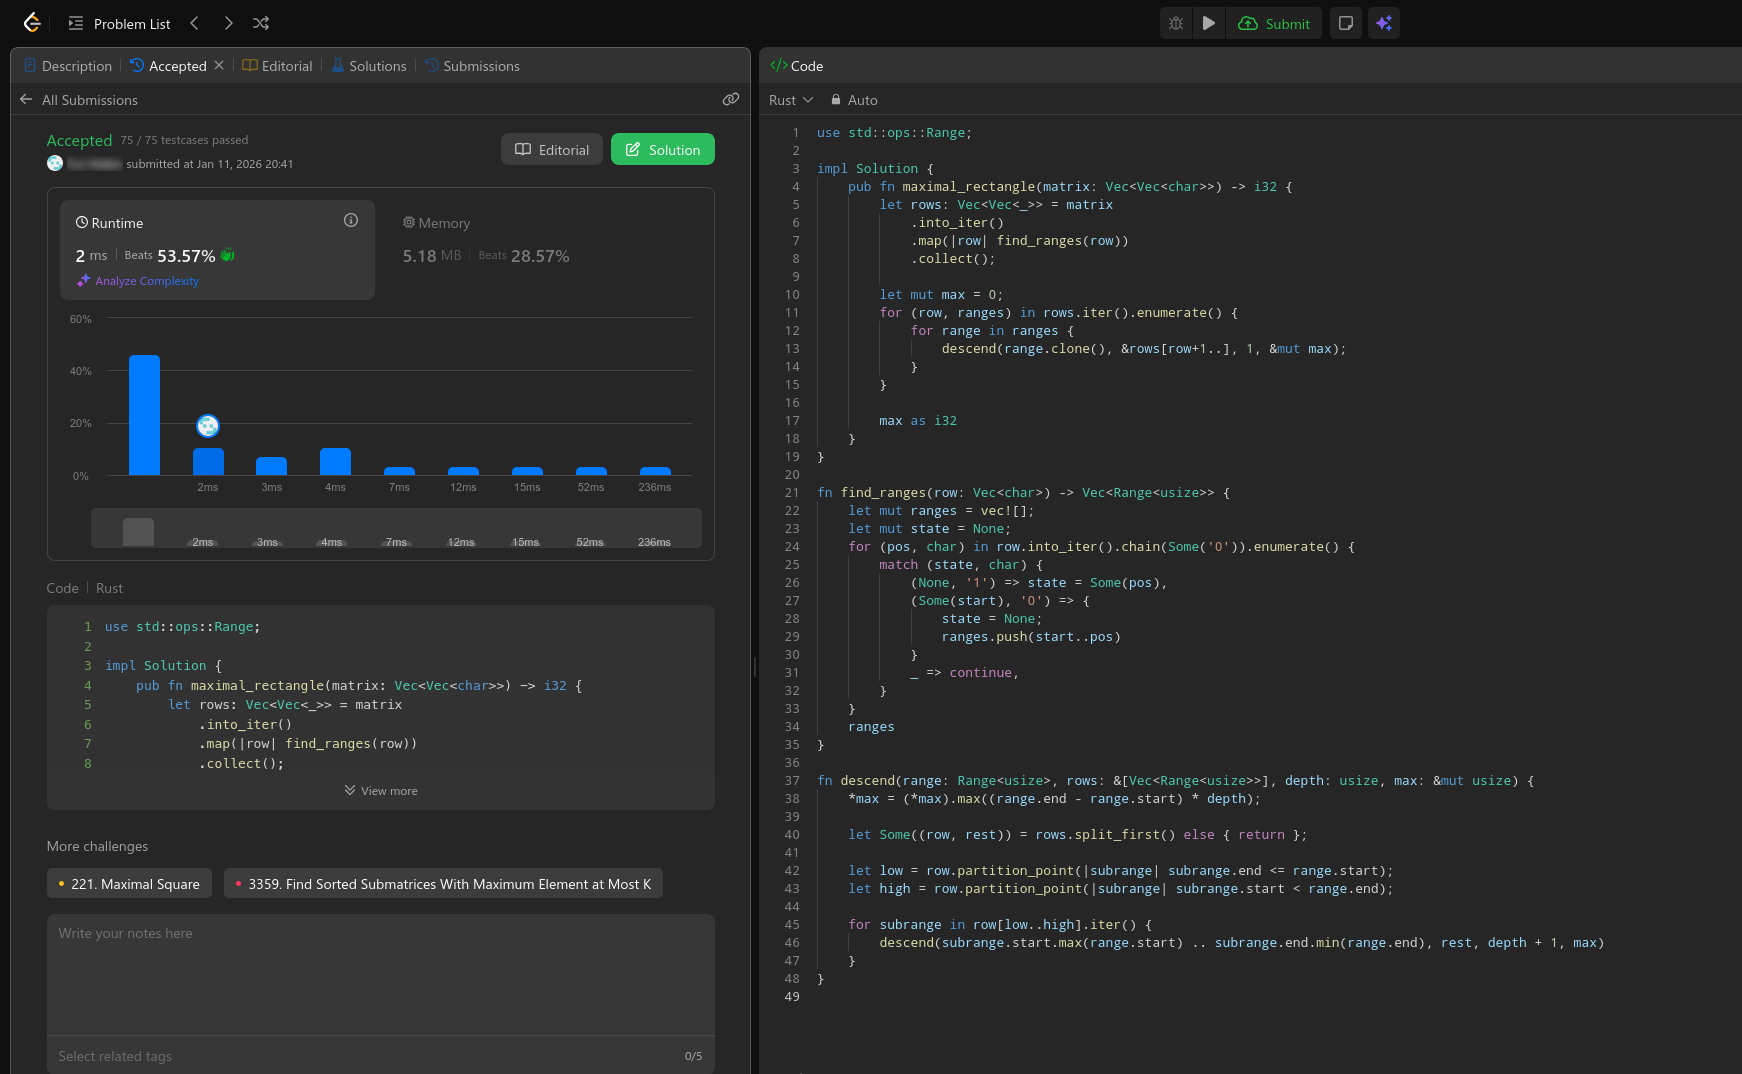Click the runtime distribution range slider

pos(396,528)
